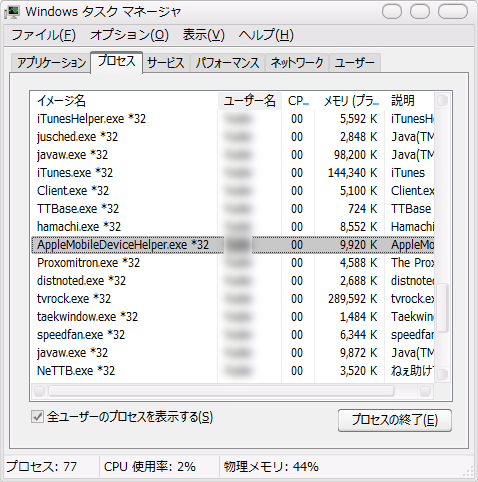This screenshot has width=478, height=482.
Task: Click the プロセス: 77 status entry
Action: (42, 467)
